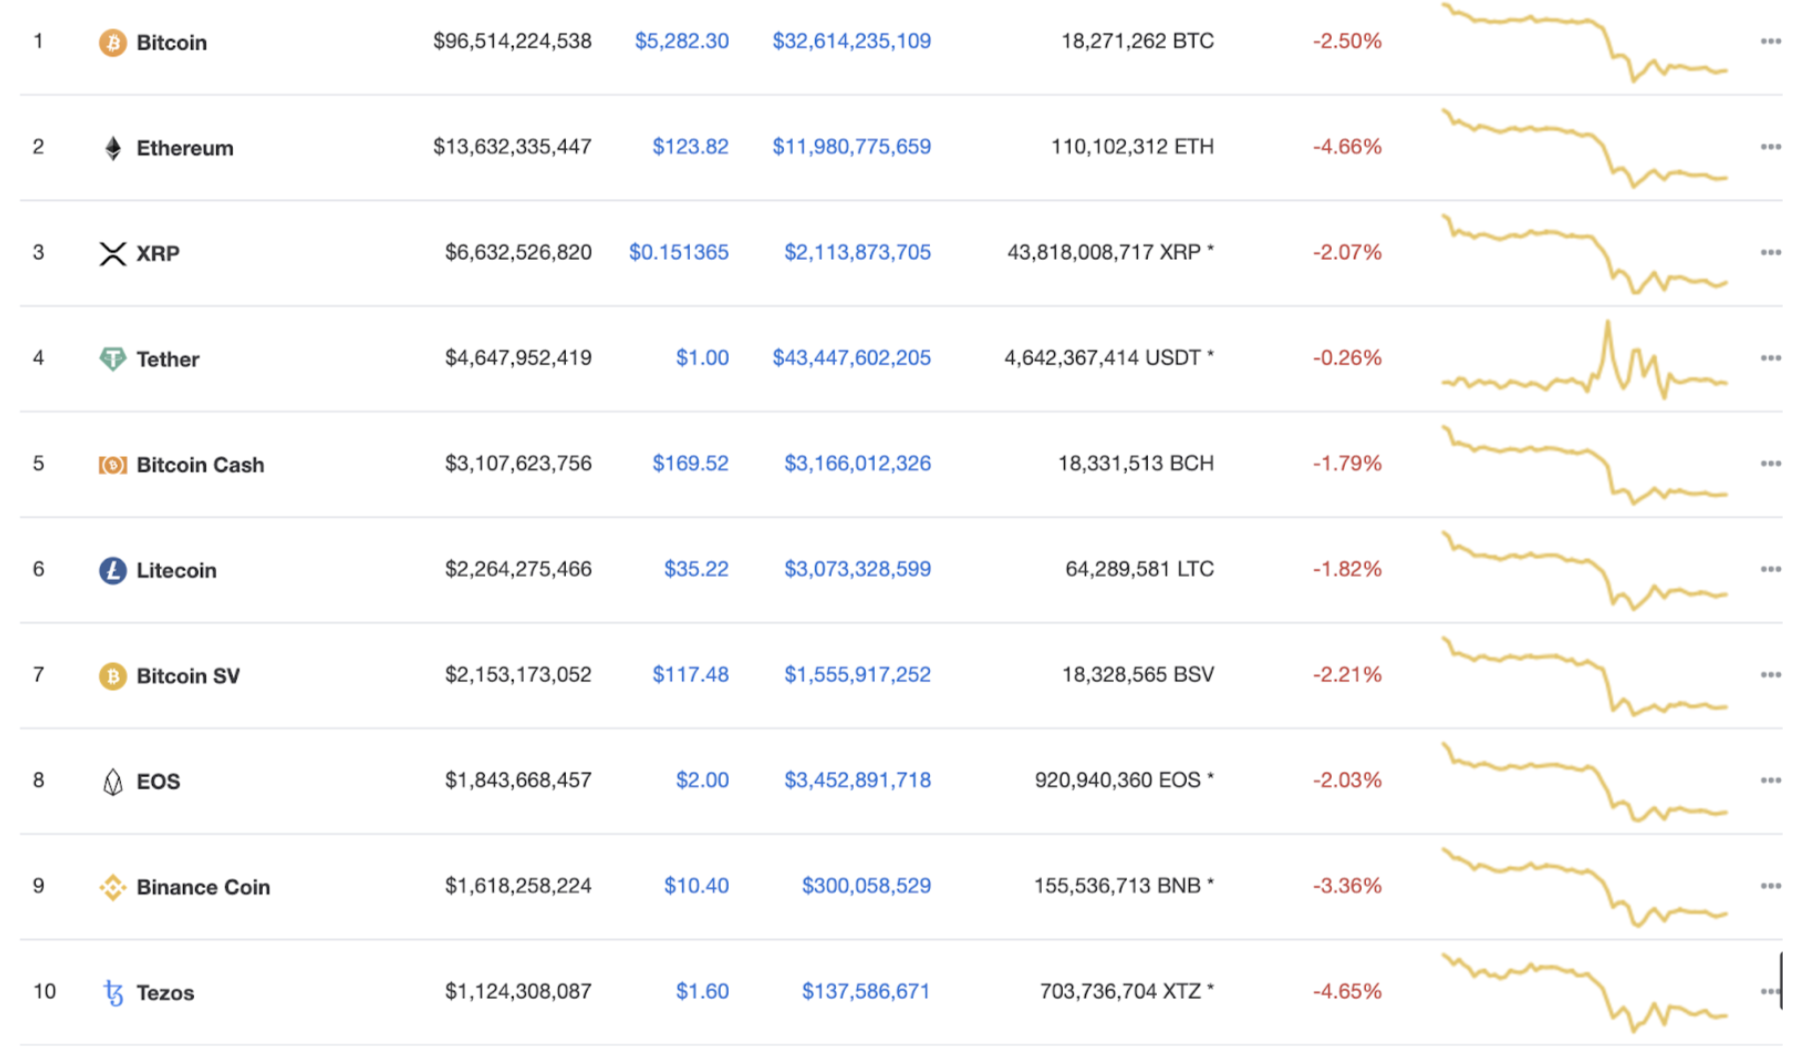Image resolution: width=1806 pixels, height=1056 pixels.
Task: Click the Tezos logo icon
Action: (113, 992)
